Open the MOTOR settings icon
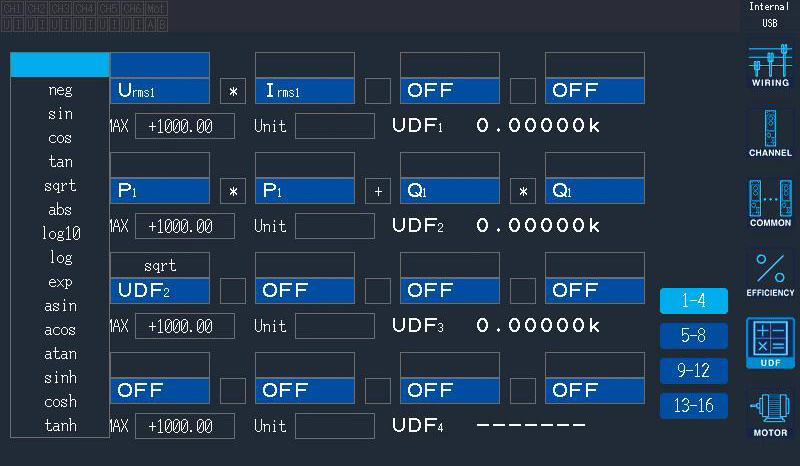 (x=770, y=415)
